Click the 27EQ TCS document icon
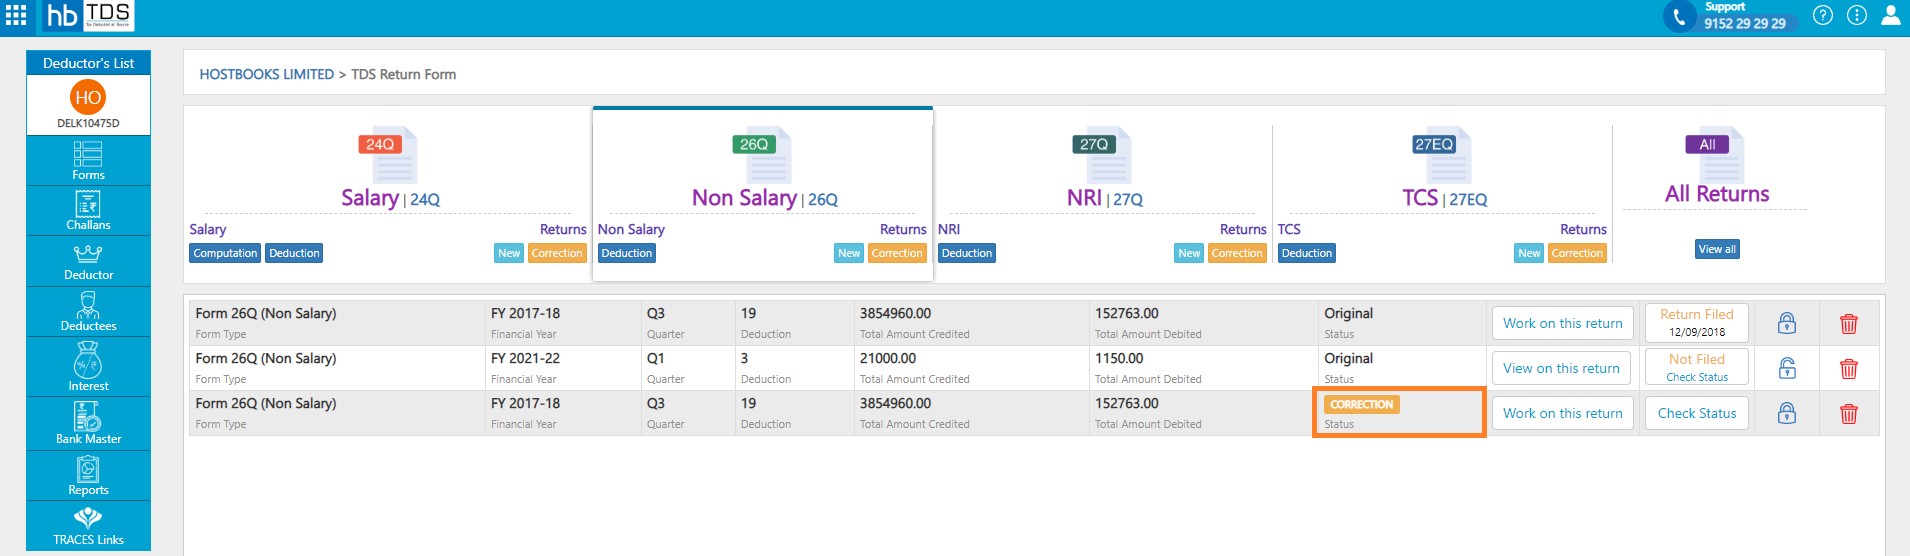 (1442, 155)
